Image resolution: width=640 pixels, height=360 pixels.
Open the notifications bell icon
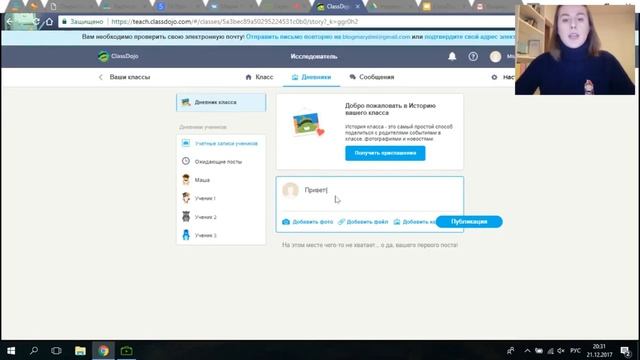(x=452, y=56)
